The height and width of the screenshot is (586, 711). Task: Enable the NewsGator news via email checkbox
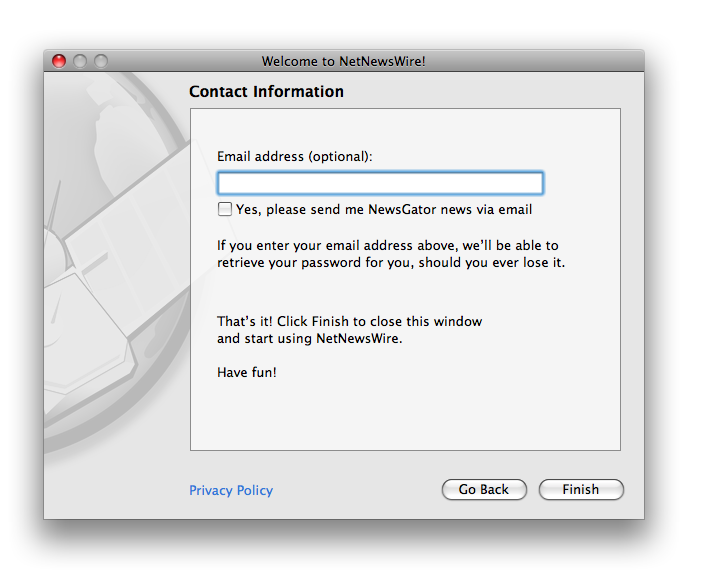pyautogui.click(x=225, y=209)
